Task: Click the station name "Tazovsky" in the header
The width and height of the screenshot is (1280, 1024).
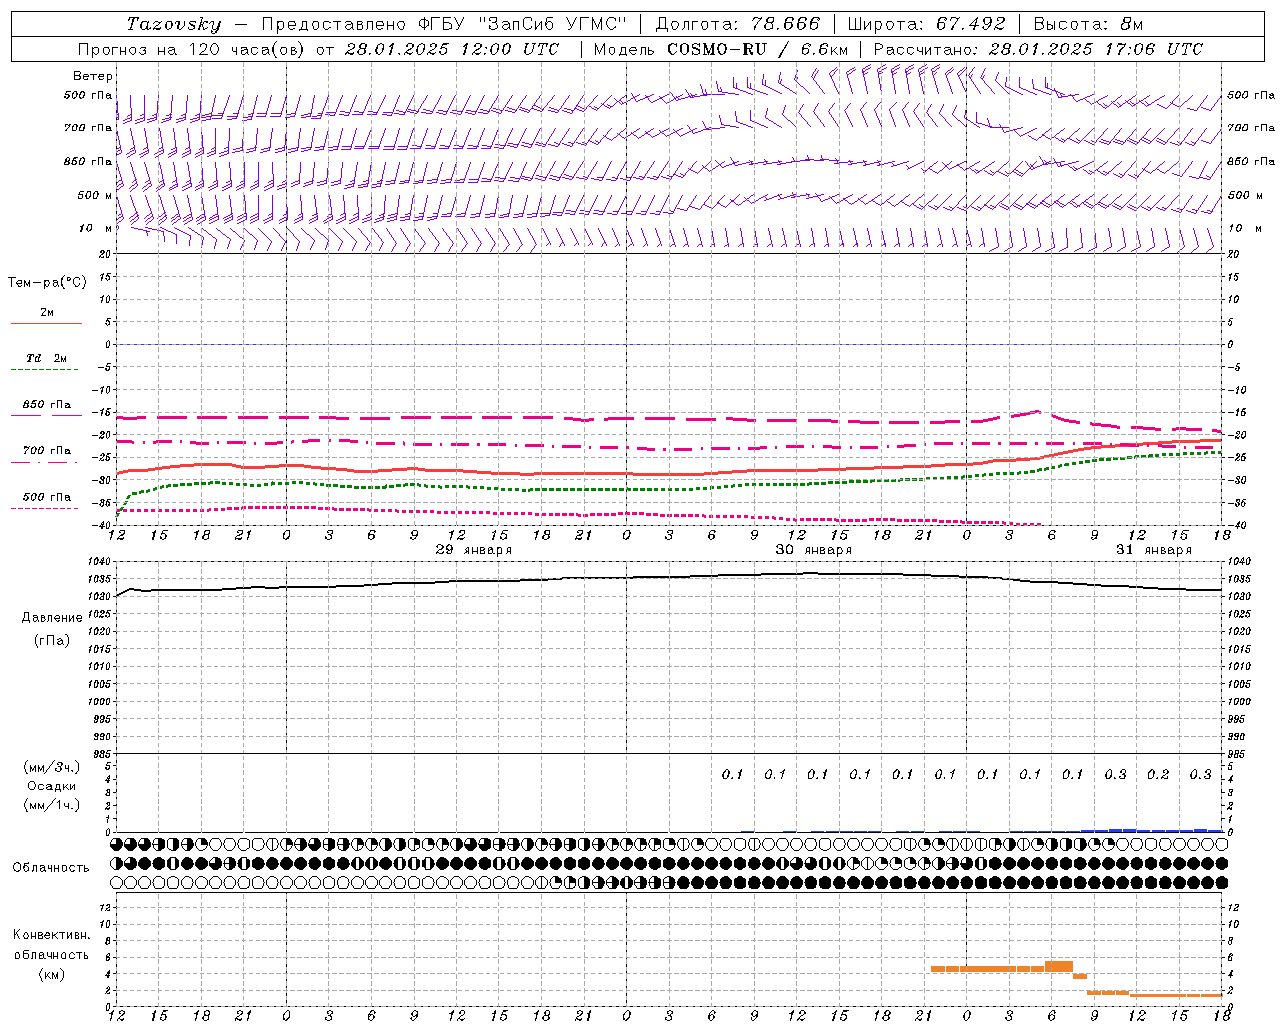Action: tap(174, 24)
